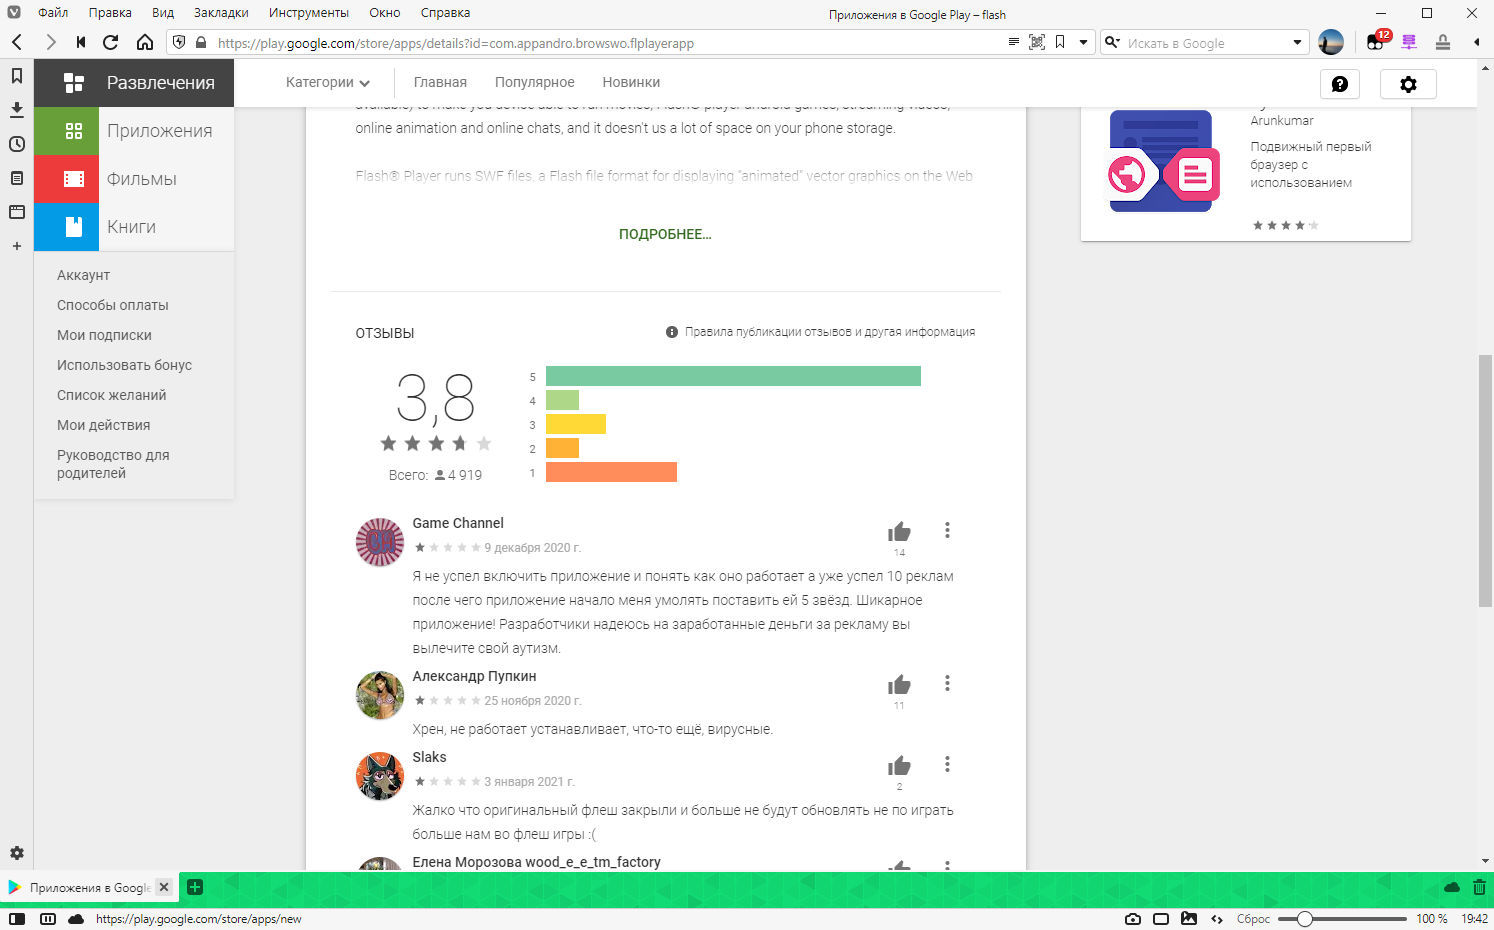Open the Файл menu

point(53,13)
